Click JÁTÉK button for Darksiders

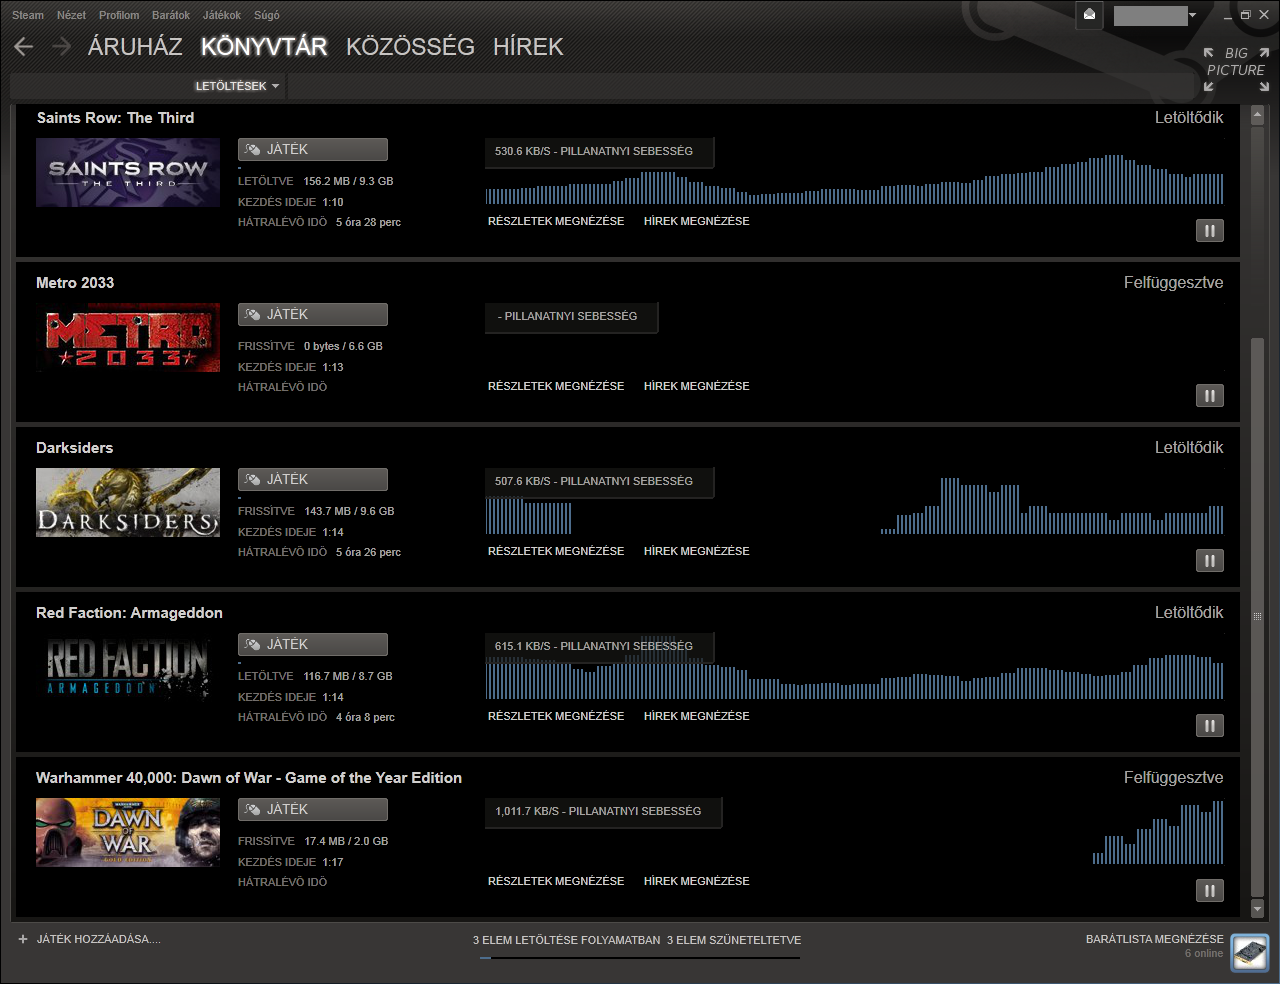coord(313,480)
